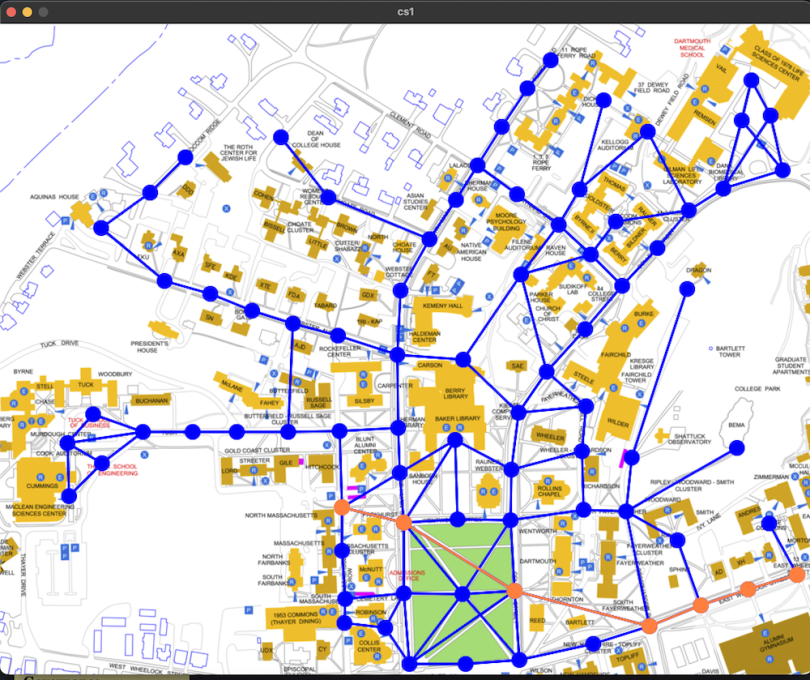Select the vertex at the center of the Green
Image resolution: width=810 pixels, height=680 pixels.
pyautogui.click(x=462, y=594)
